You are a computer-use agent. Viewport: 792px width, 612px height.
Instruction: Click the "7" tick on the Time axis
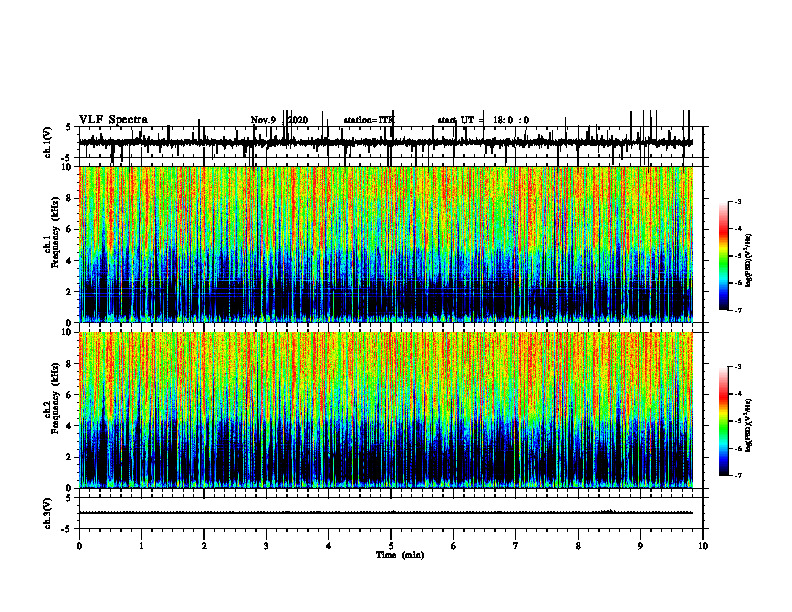pyautogui.click(x=516, y=546)
